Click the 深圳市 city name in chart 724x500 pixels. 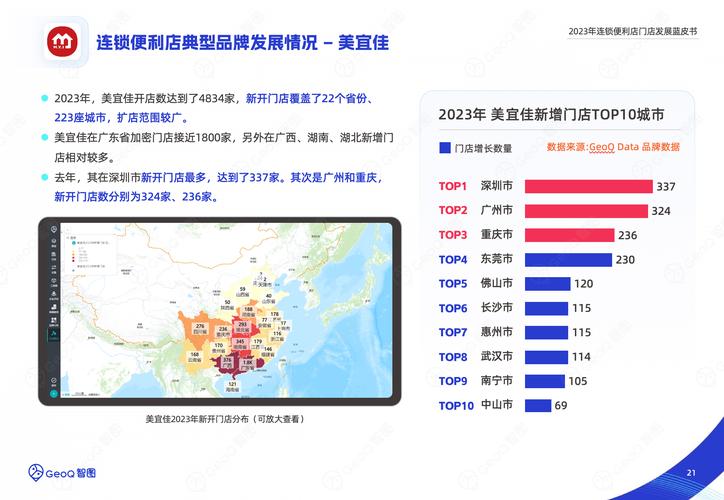coord(497,186)
